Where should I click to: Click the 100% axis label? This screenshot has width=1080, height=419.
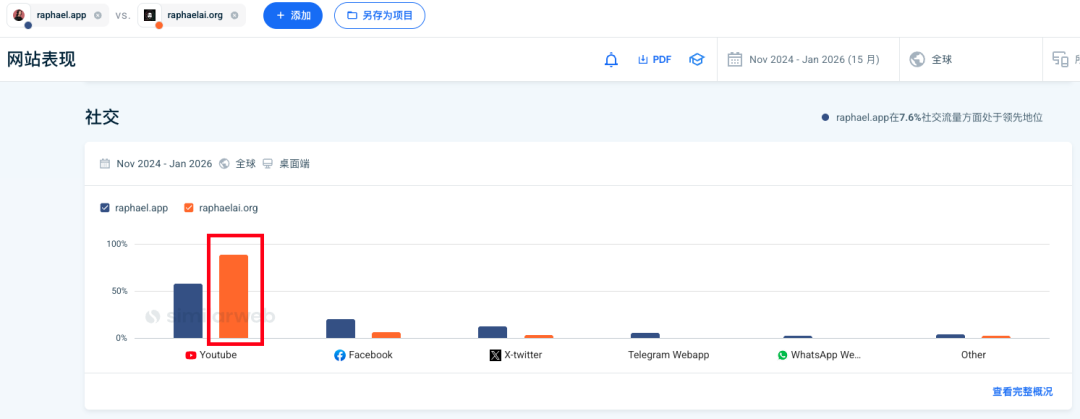[x=116, y=244]
